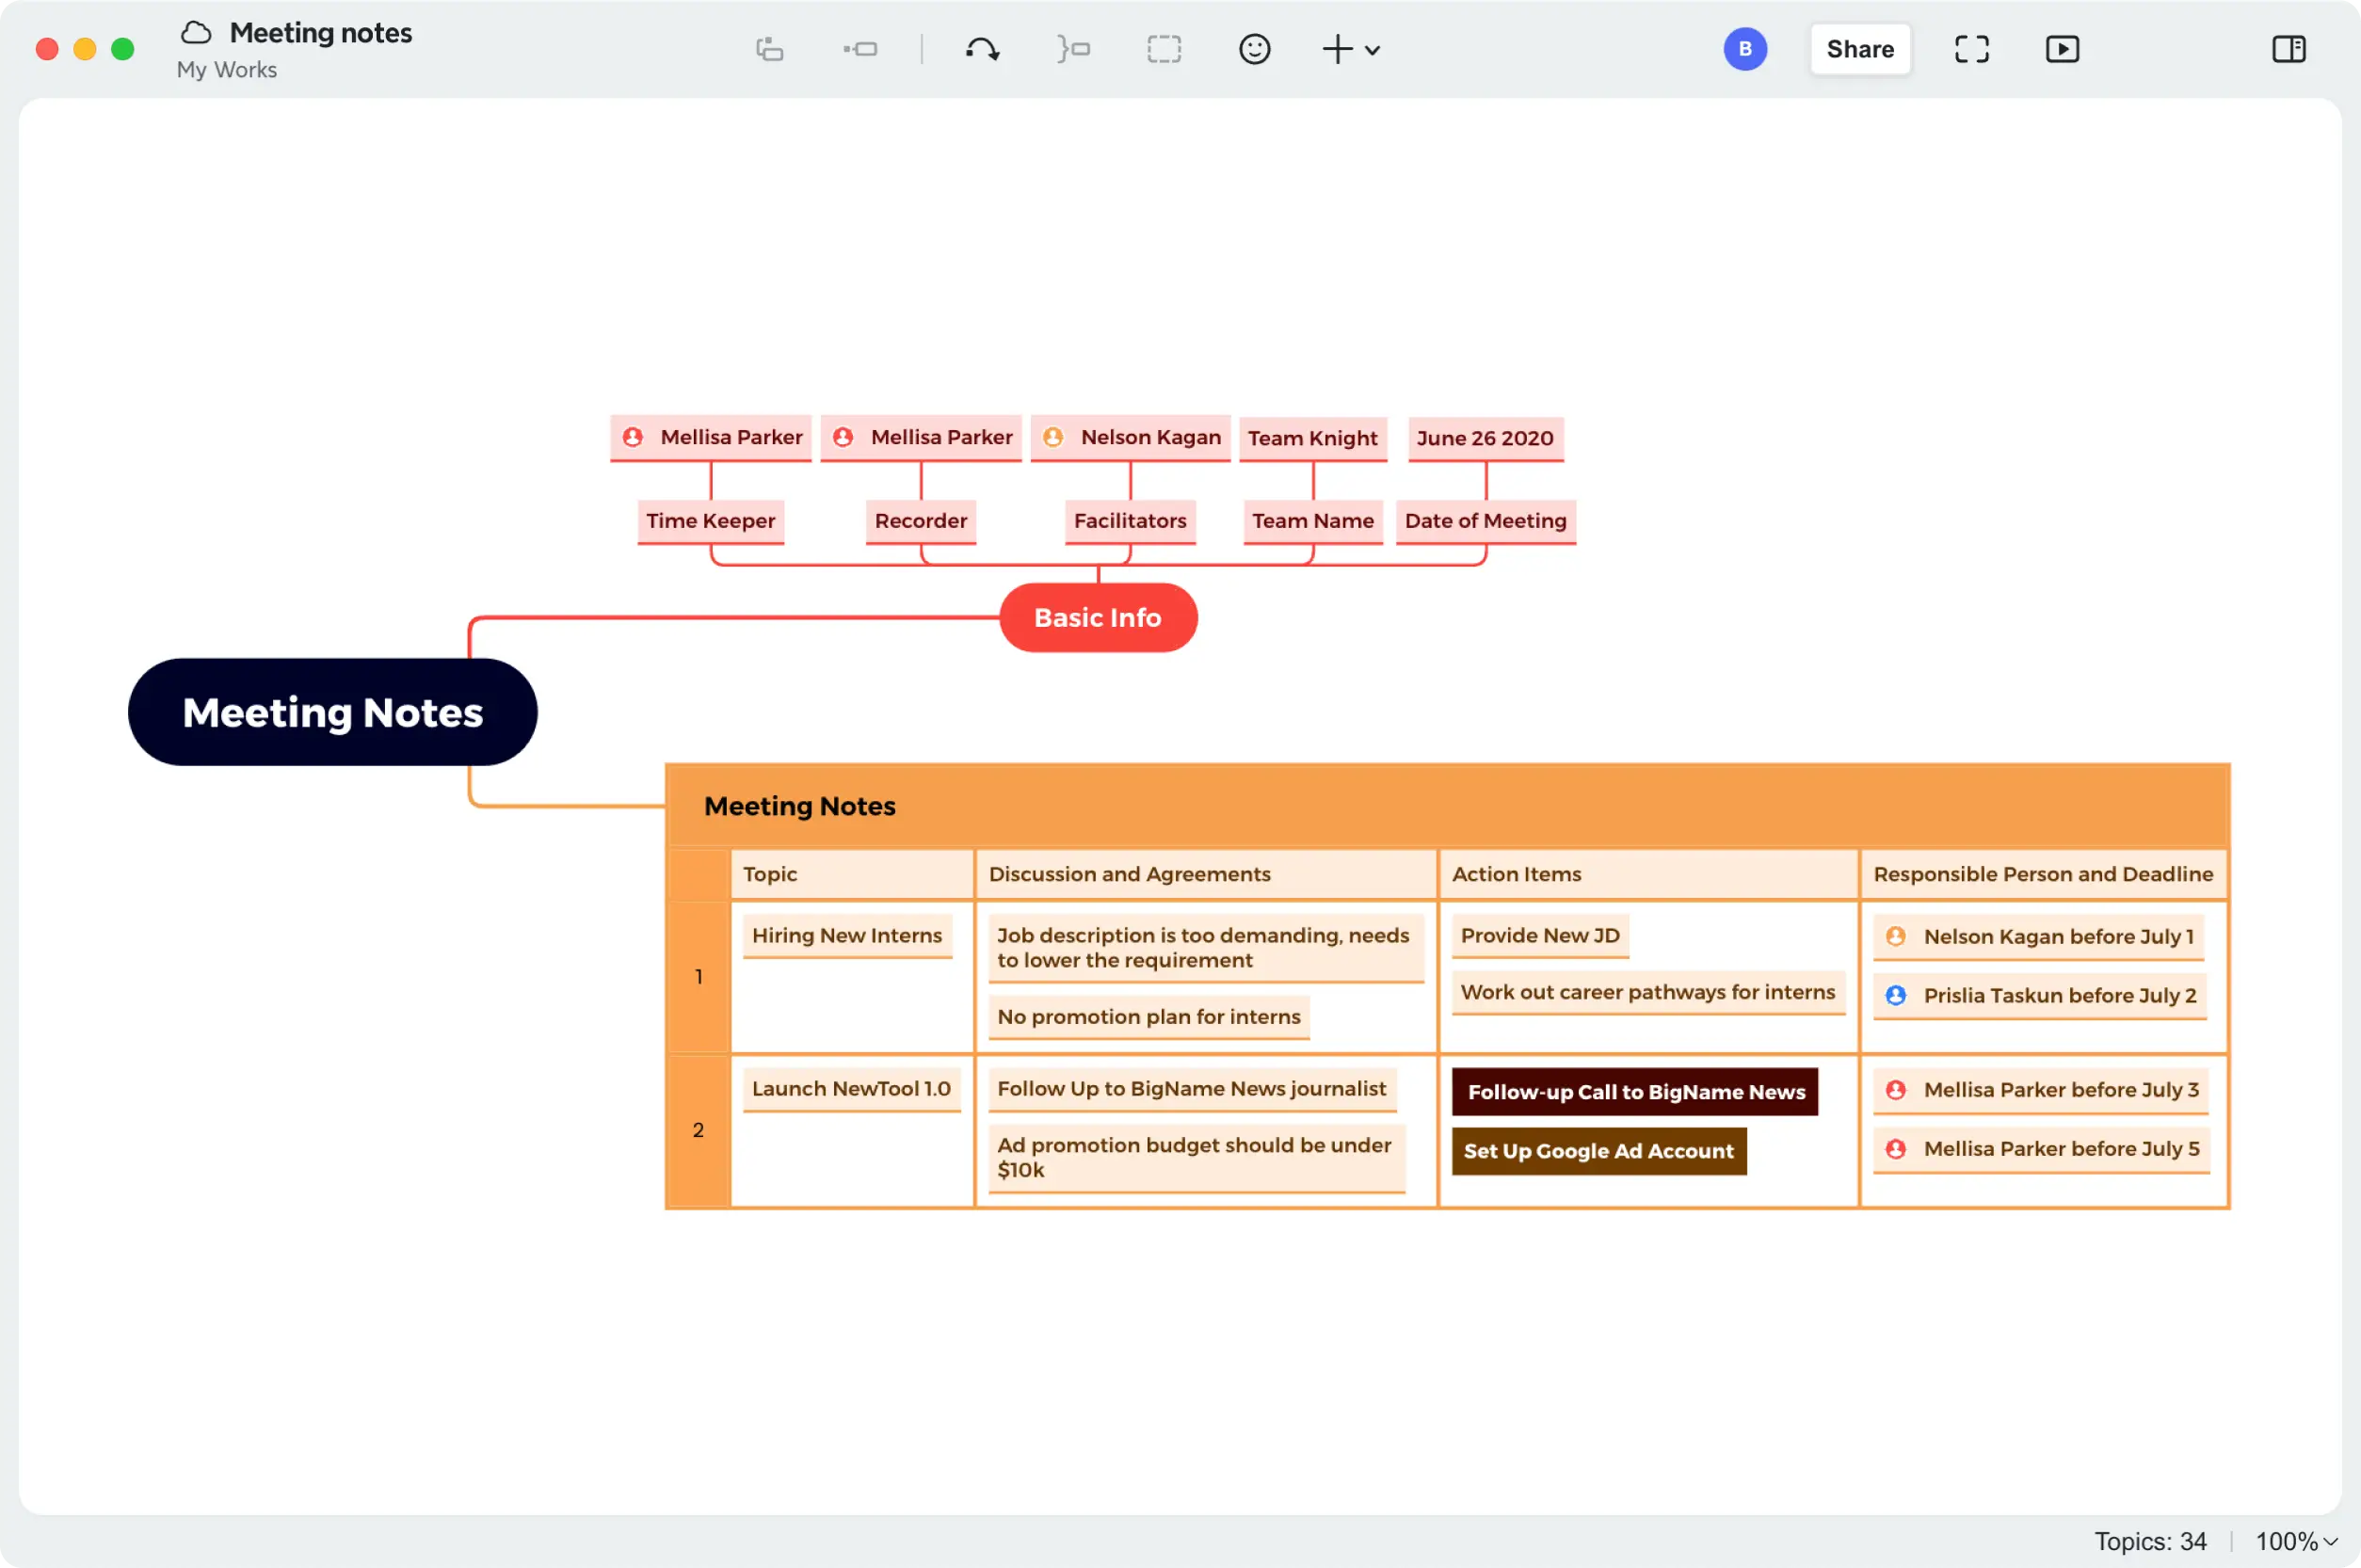Select Work out career pathways for interns

pyautogui.click(x=1648, y=993)
